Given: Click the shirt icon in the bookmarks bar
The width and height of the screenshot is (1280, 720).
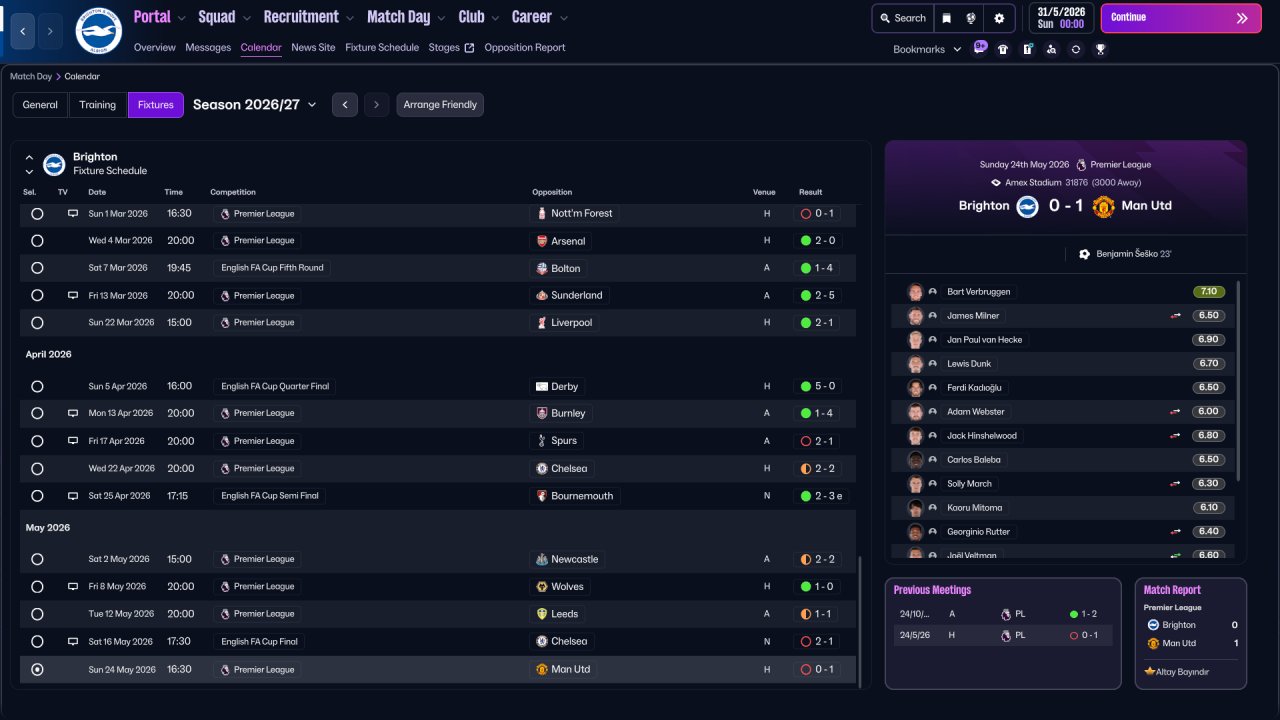Looking at the screenshot, I should (1003, 49).
